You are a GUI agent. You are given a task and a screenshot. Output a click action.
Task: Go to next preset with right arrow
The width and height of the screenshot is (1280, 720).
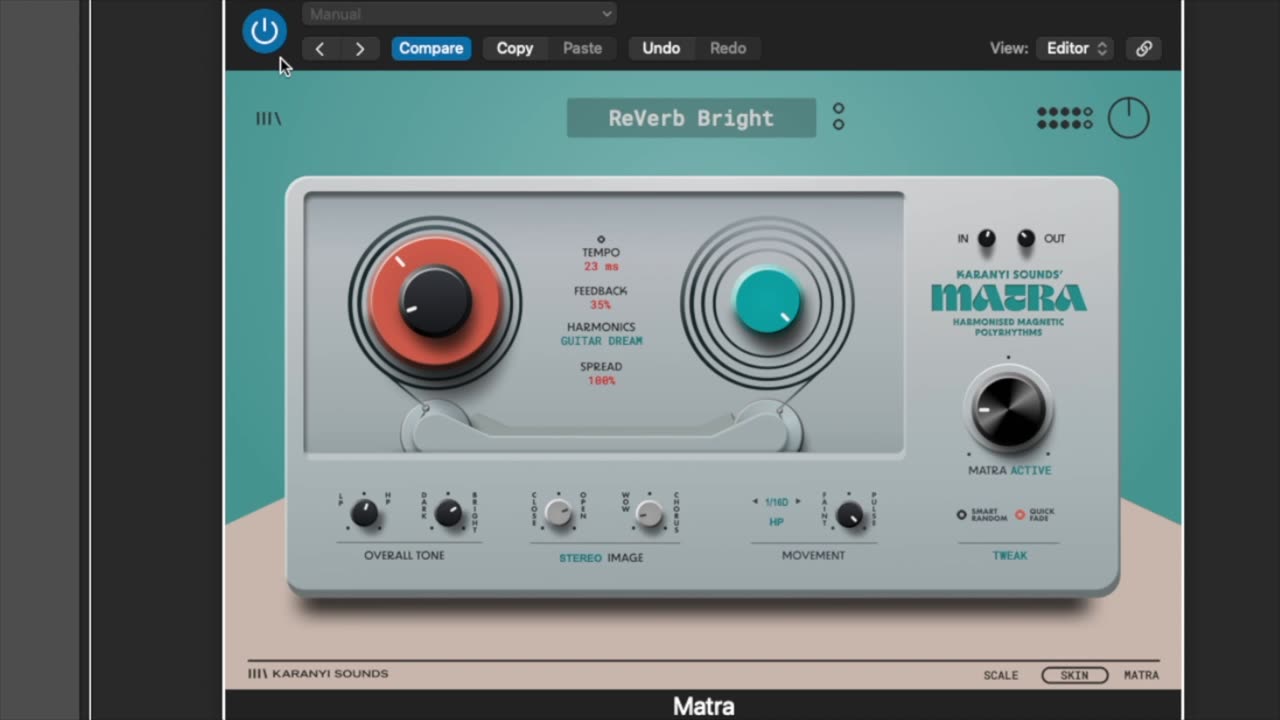pyautogui.click(x=360, y=48)
